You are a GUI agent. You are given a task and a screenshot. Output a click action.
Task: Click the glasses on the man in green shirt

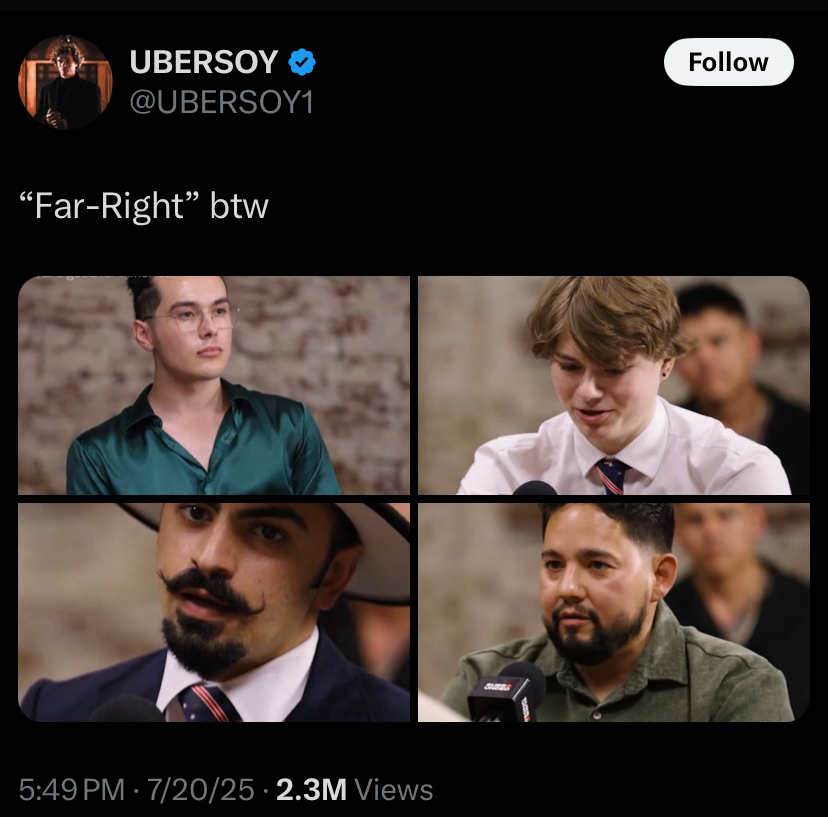pos(193,317)
